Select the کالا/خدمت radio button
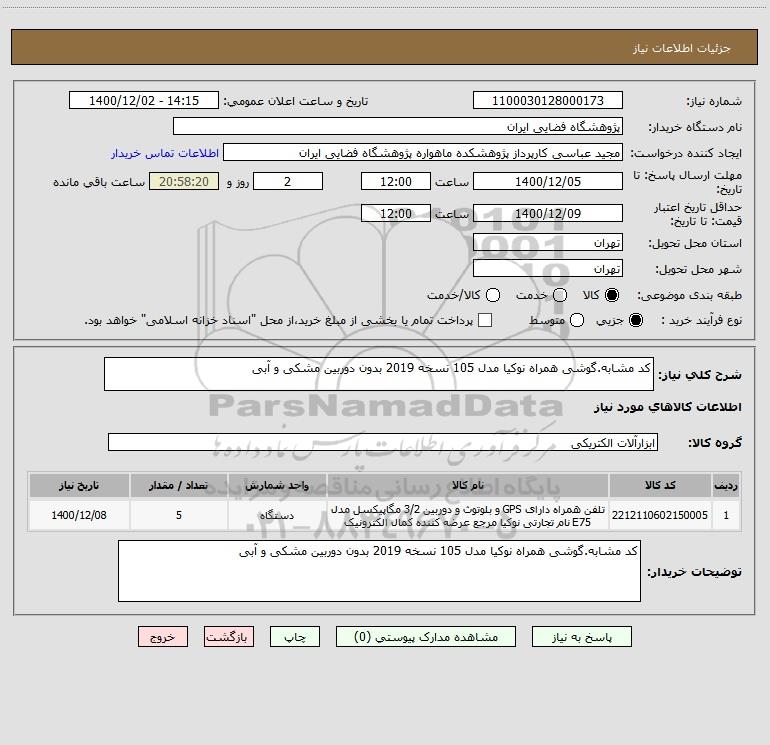Screen dimensions: 770x745 click(x=493, y=295)
